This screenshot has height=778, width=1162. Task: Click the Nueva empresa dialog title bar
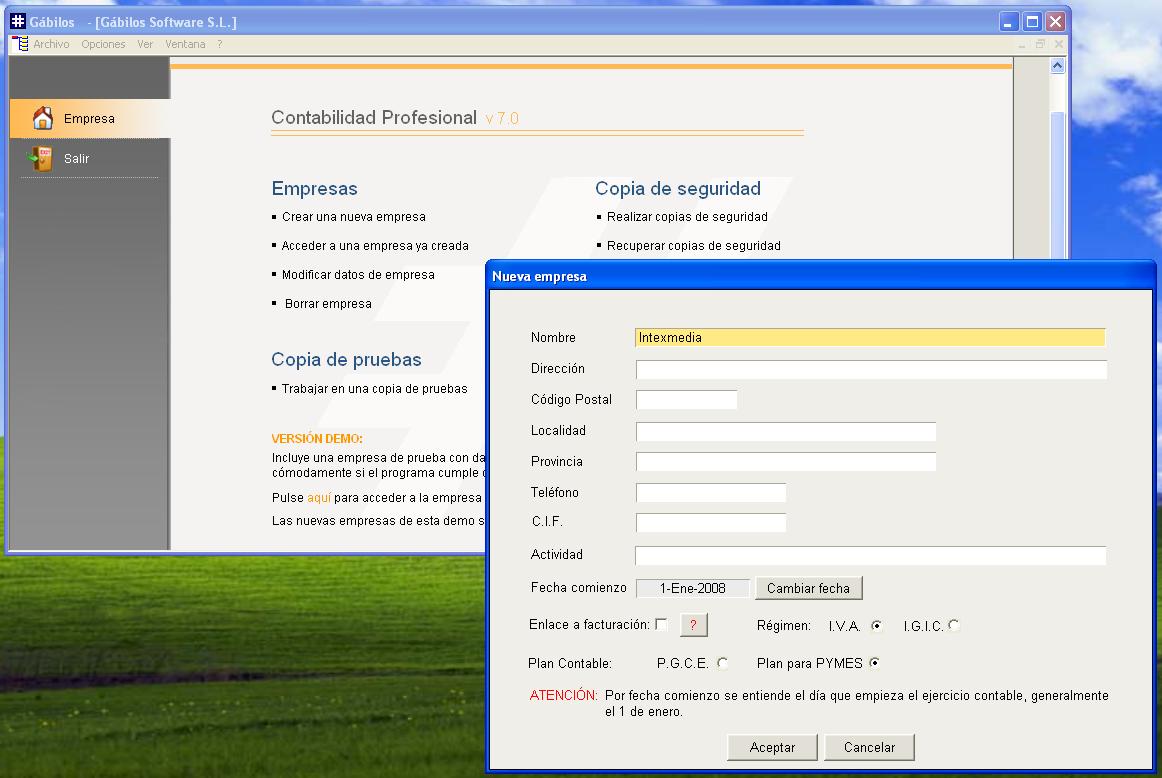(x=820, y=276)
